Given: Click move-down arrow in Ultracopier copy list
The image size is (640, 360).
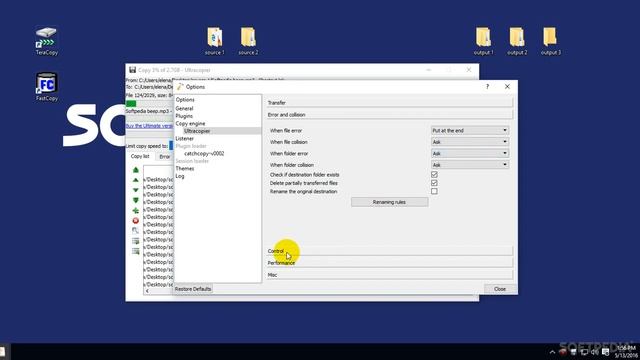Looking at the screenshot, I should (x=136, y=190).
